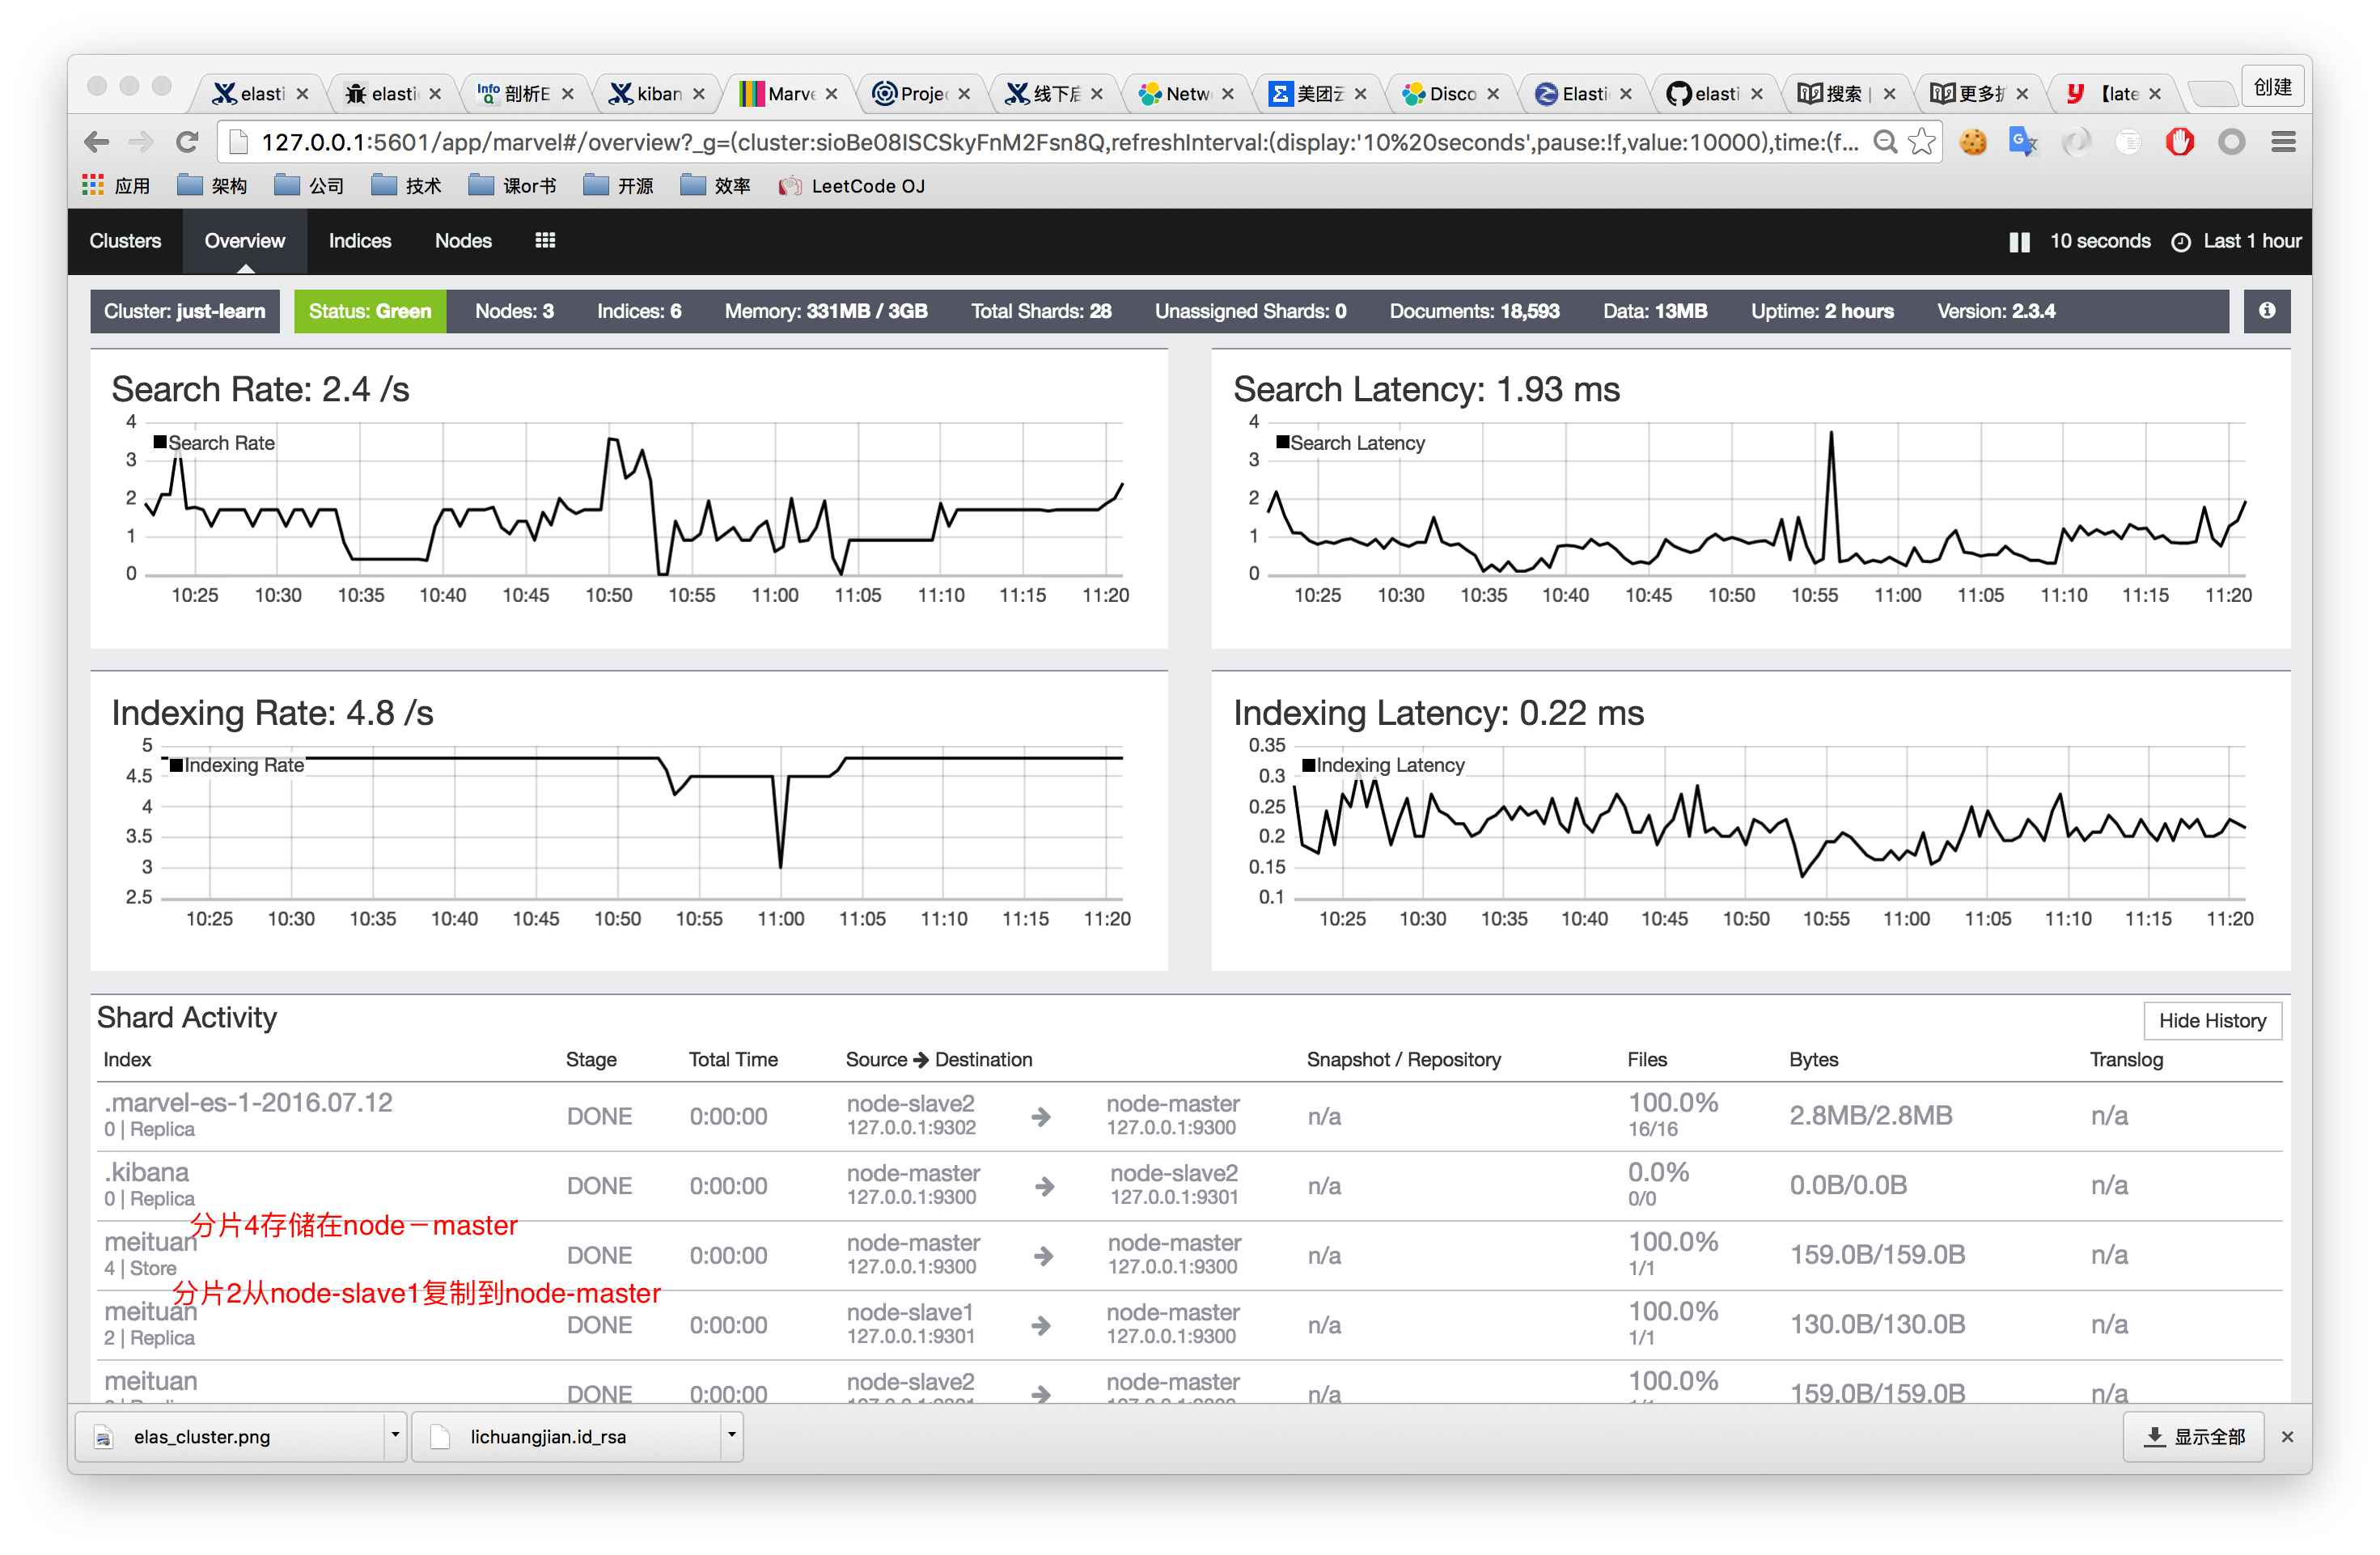The width and height of the screenshot is (2380, 1555).
Task: Change the 10 seconds refresh interval
Action: click(2100, 241)
